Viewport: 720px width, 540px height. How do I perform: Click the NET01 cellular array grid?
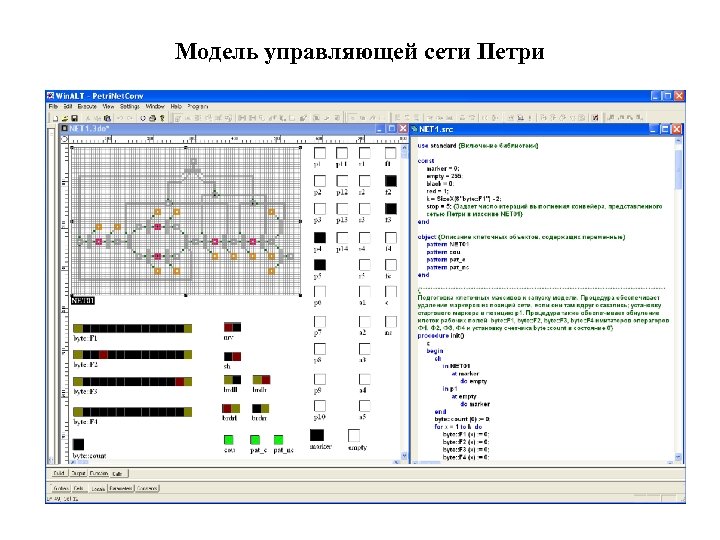[186, 221]
